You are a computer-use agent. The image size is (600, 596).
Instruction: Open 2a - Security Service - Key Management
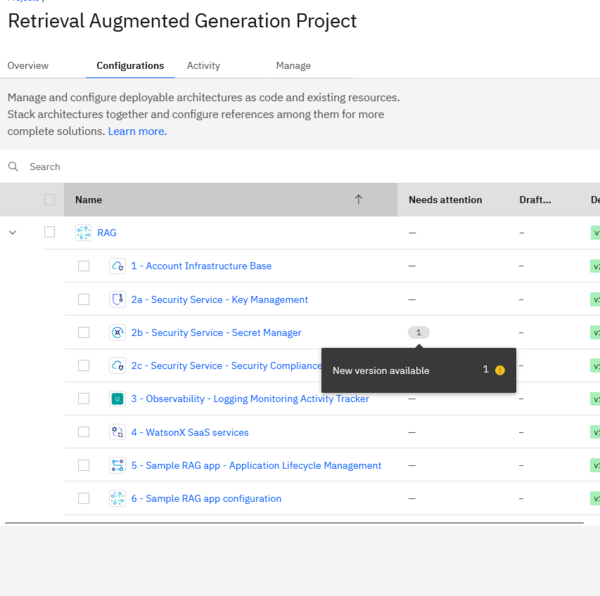click(x=219, y=299)
